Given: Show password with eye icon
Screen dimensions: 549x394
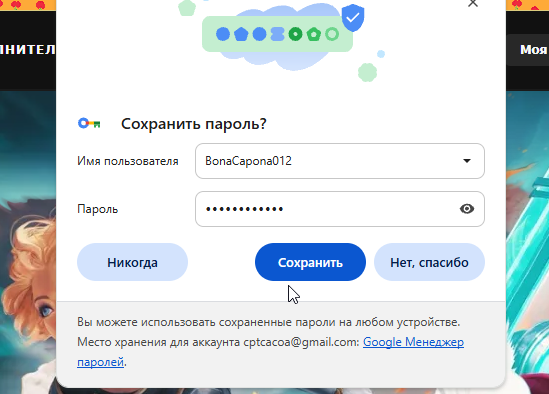Looking at the screenshot, I should [x=467, y=209].
